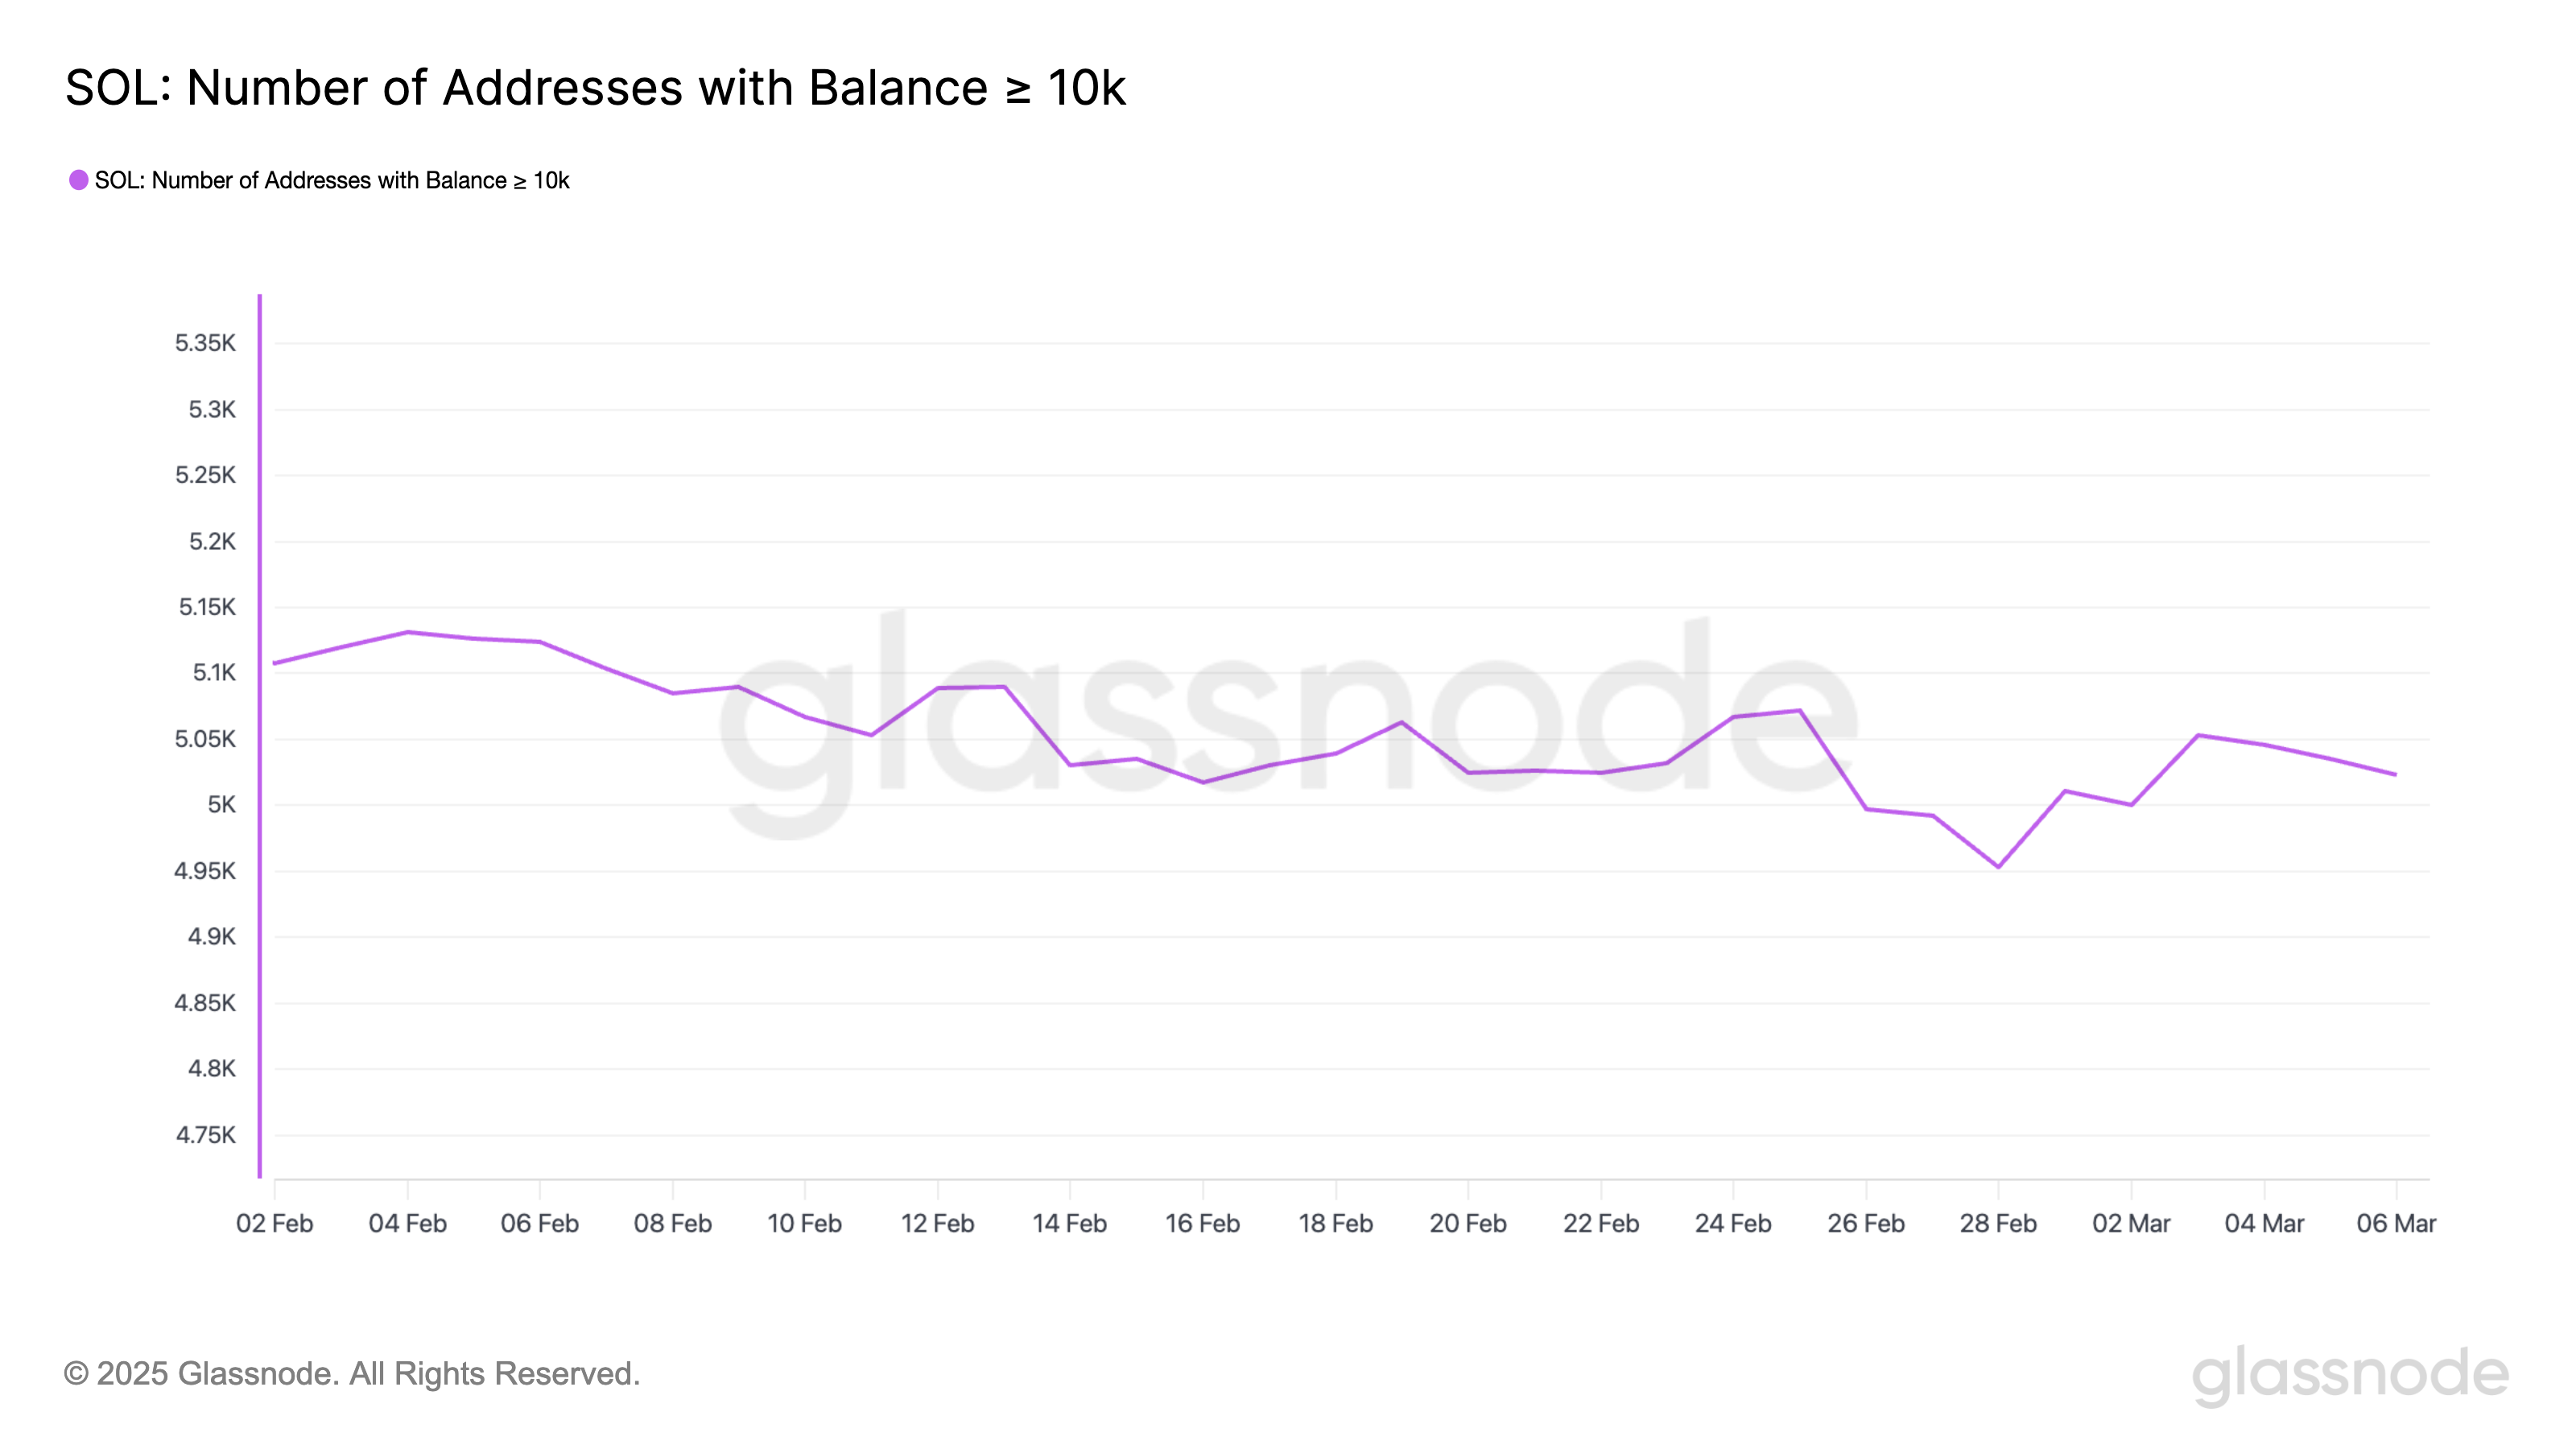Click the line's peak near 04 Feb
This screenshot has width=2576, height=1449.
tap(407, 632)
